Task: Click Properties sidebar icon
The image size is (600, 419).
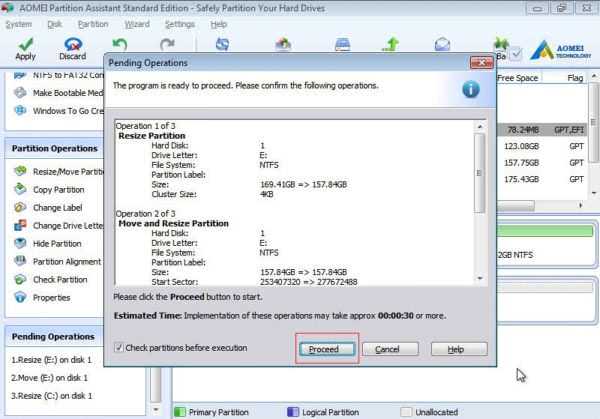Action: click(x=20, y=297)
